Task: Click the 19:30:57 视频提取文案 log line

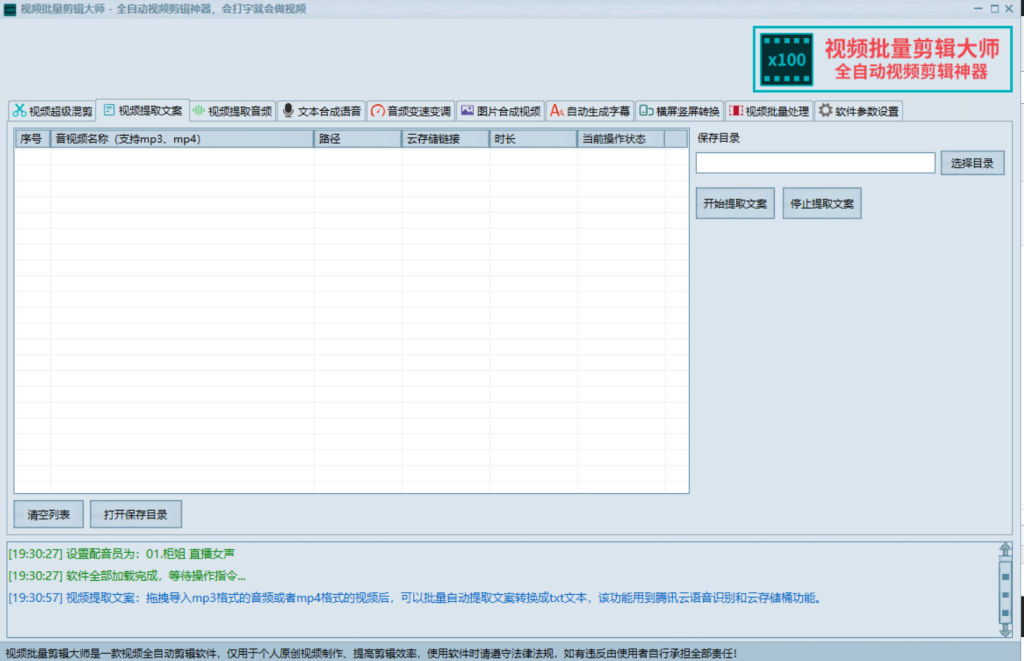Action: coord(415,598)
